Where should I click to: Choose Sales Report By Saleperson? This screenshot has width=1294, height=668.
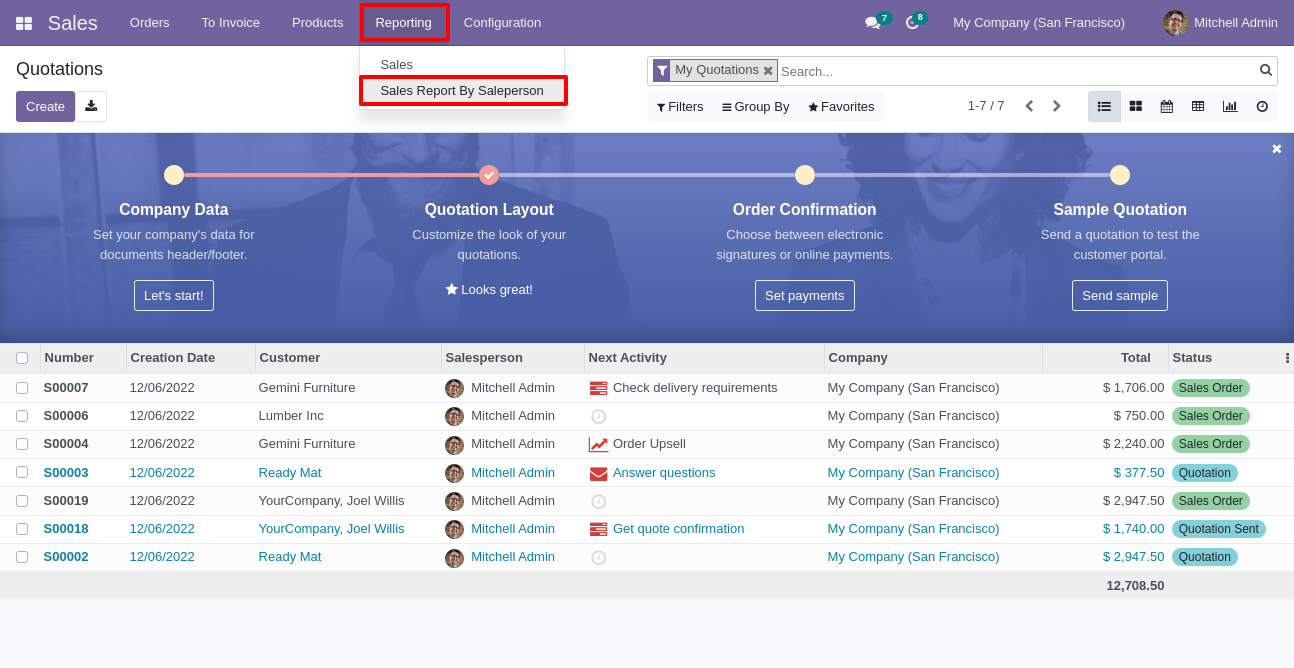tap(462, 90)
